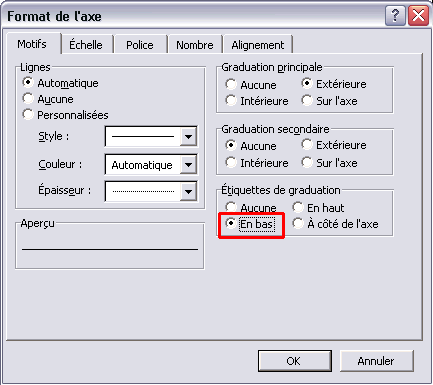Click the OK button
Viewport: 433px width, 385px height.
(295, 361)
